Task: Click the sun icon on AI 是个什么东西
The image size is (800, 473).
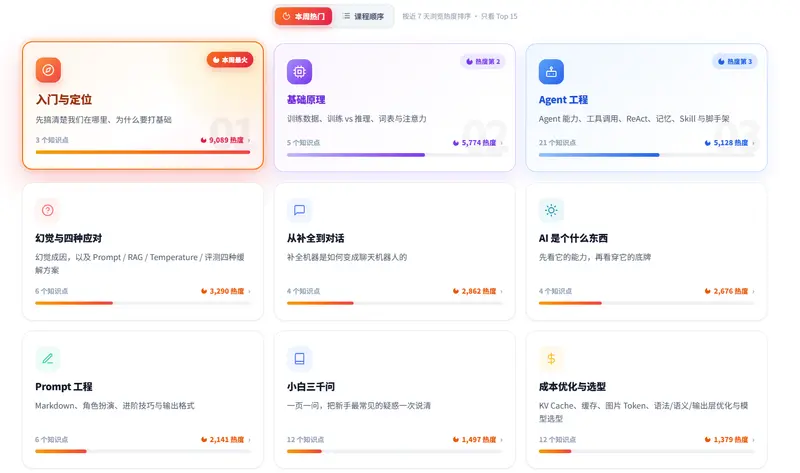Action: [x=551, y=210]
